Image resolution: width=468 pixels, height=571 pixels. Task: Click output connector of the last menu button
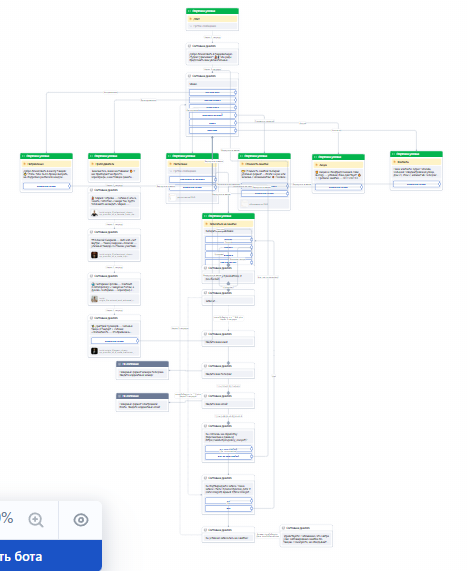tap(235, 130)
